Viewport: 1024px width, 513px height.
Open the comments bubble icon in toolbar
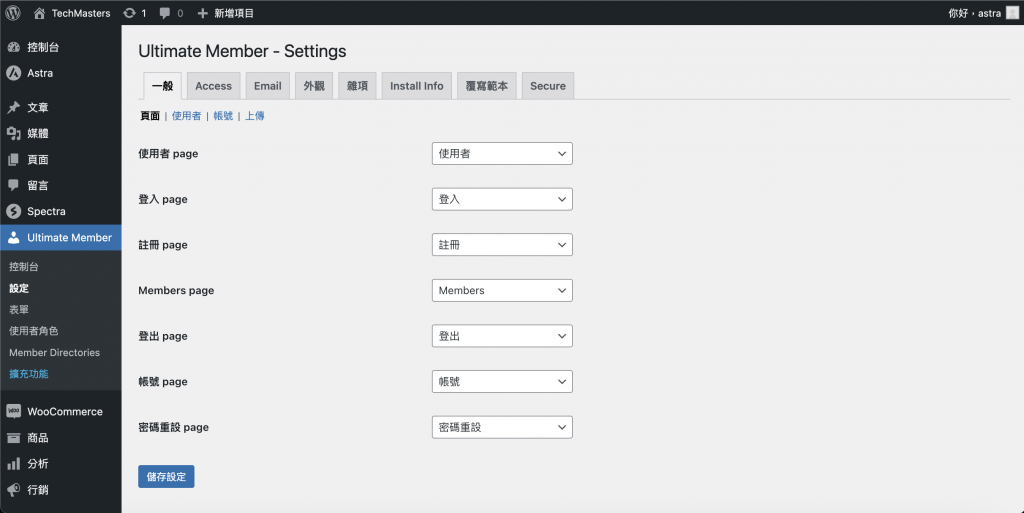[165, 13]
